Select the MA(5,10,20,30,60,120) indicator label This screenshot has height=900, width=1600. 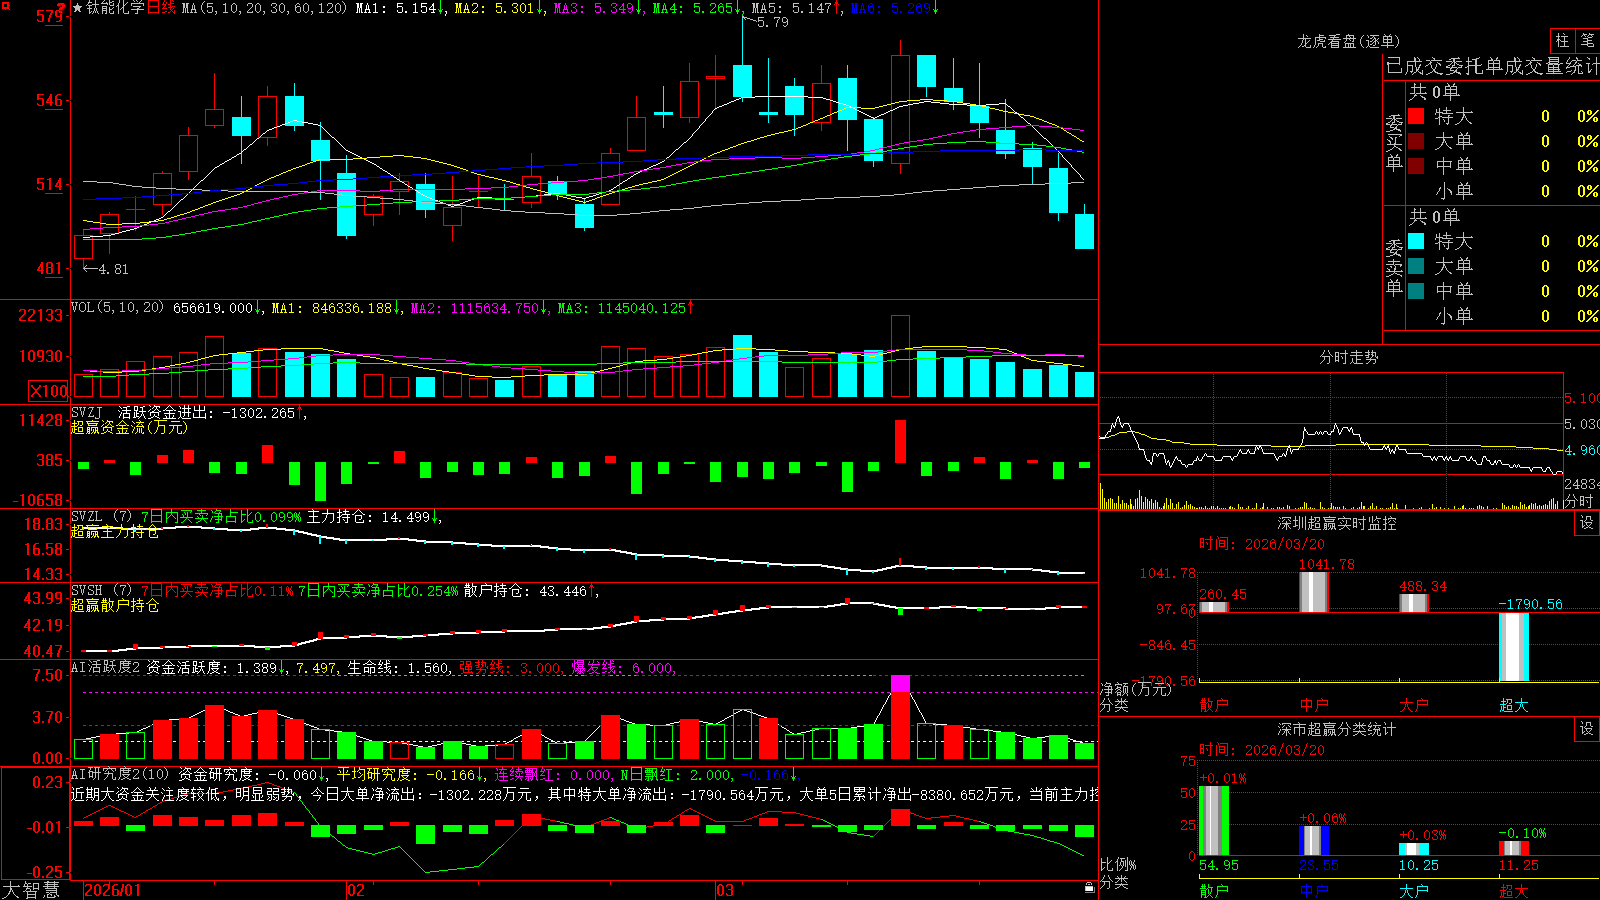point(264,8)
